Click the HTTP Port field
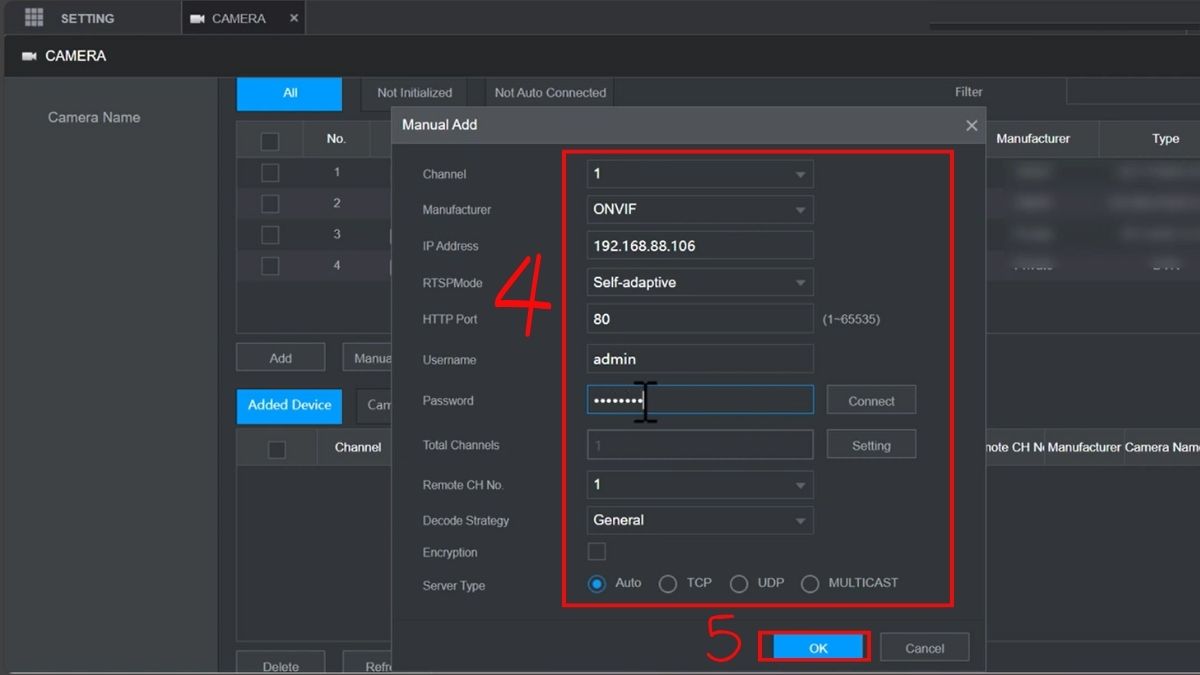The height and width of the screenshot is (675, 1200). (700, 319)
